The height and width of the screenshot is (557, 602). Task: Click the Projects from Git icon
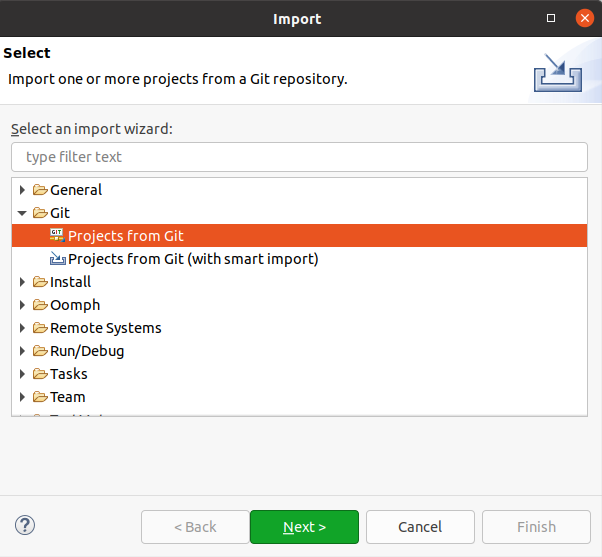(57, 236)
